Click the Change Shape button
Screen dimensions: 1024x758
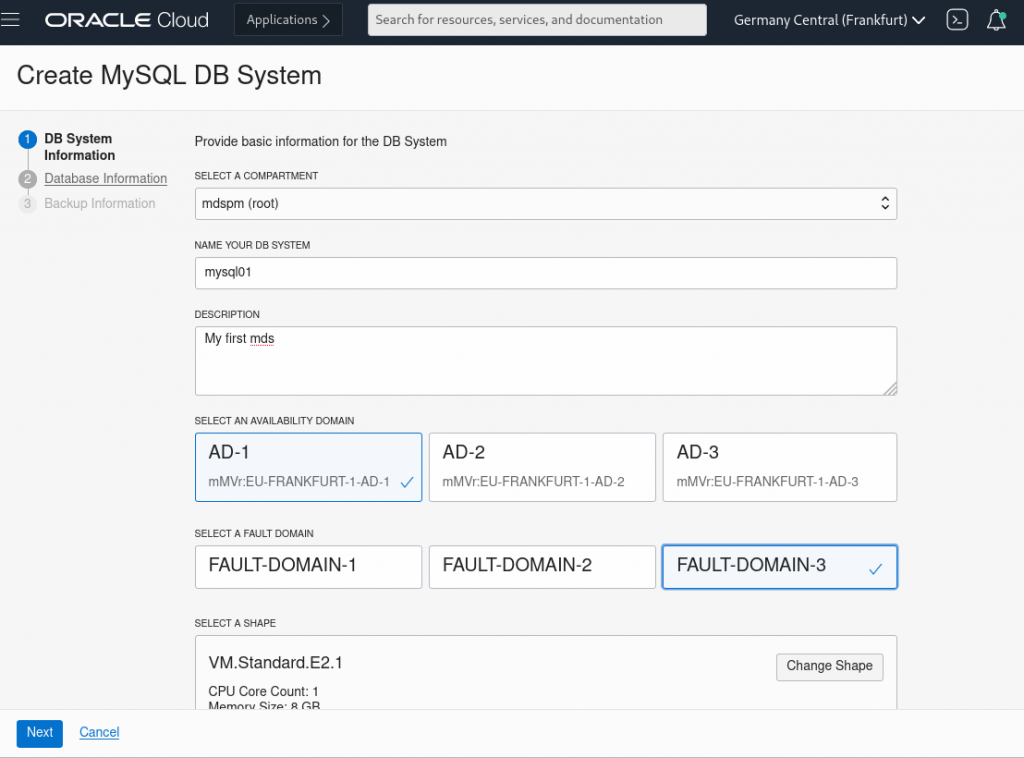829,667
